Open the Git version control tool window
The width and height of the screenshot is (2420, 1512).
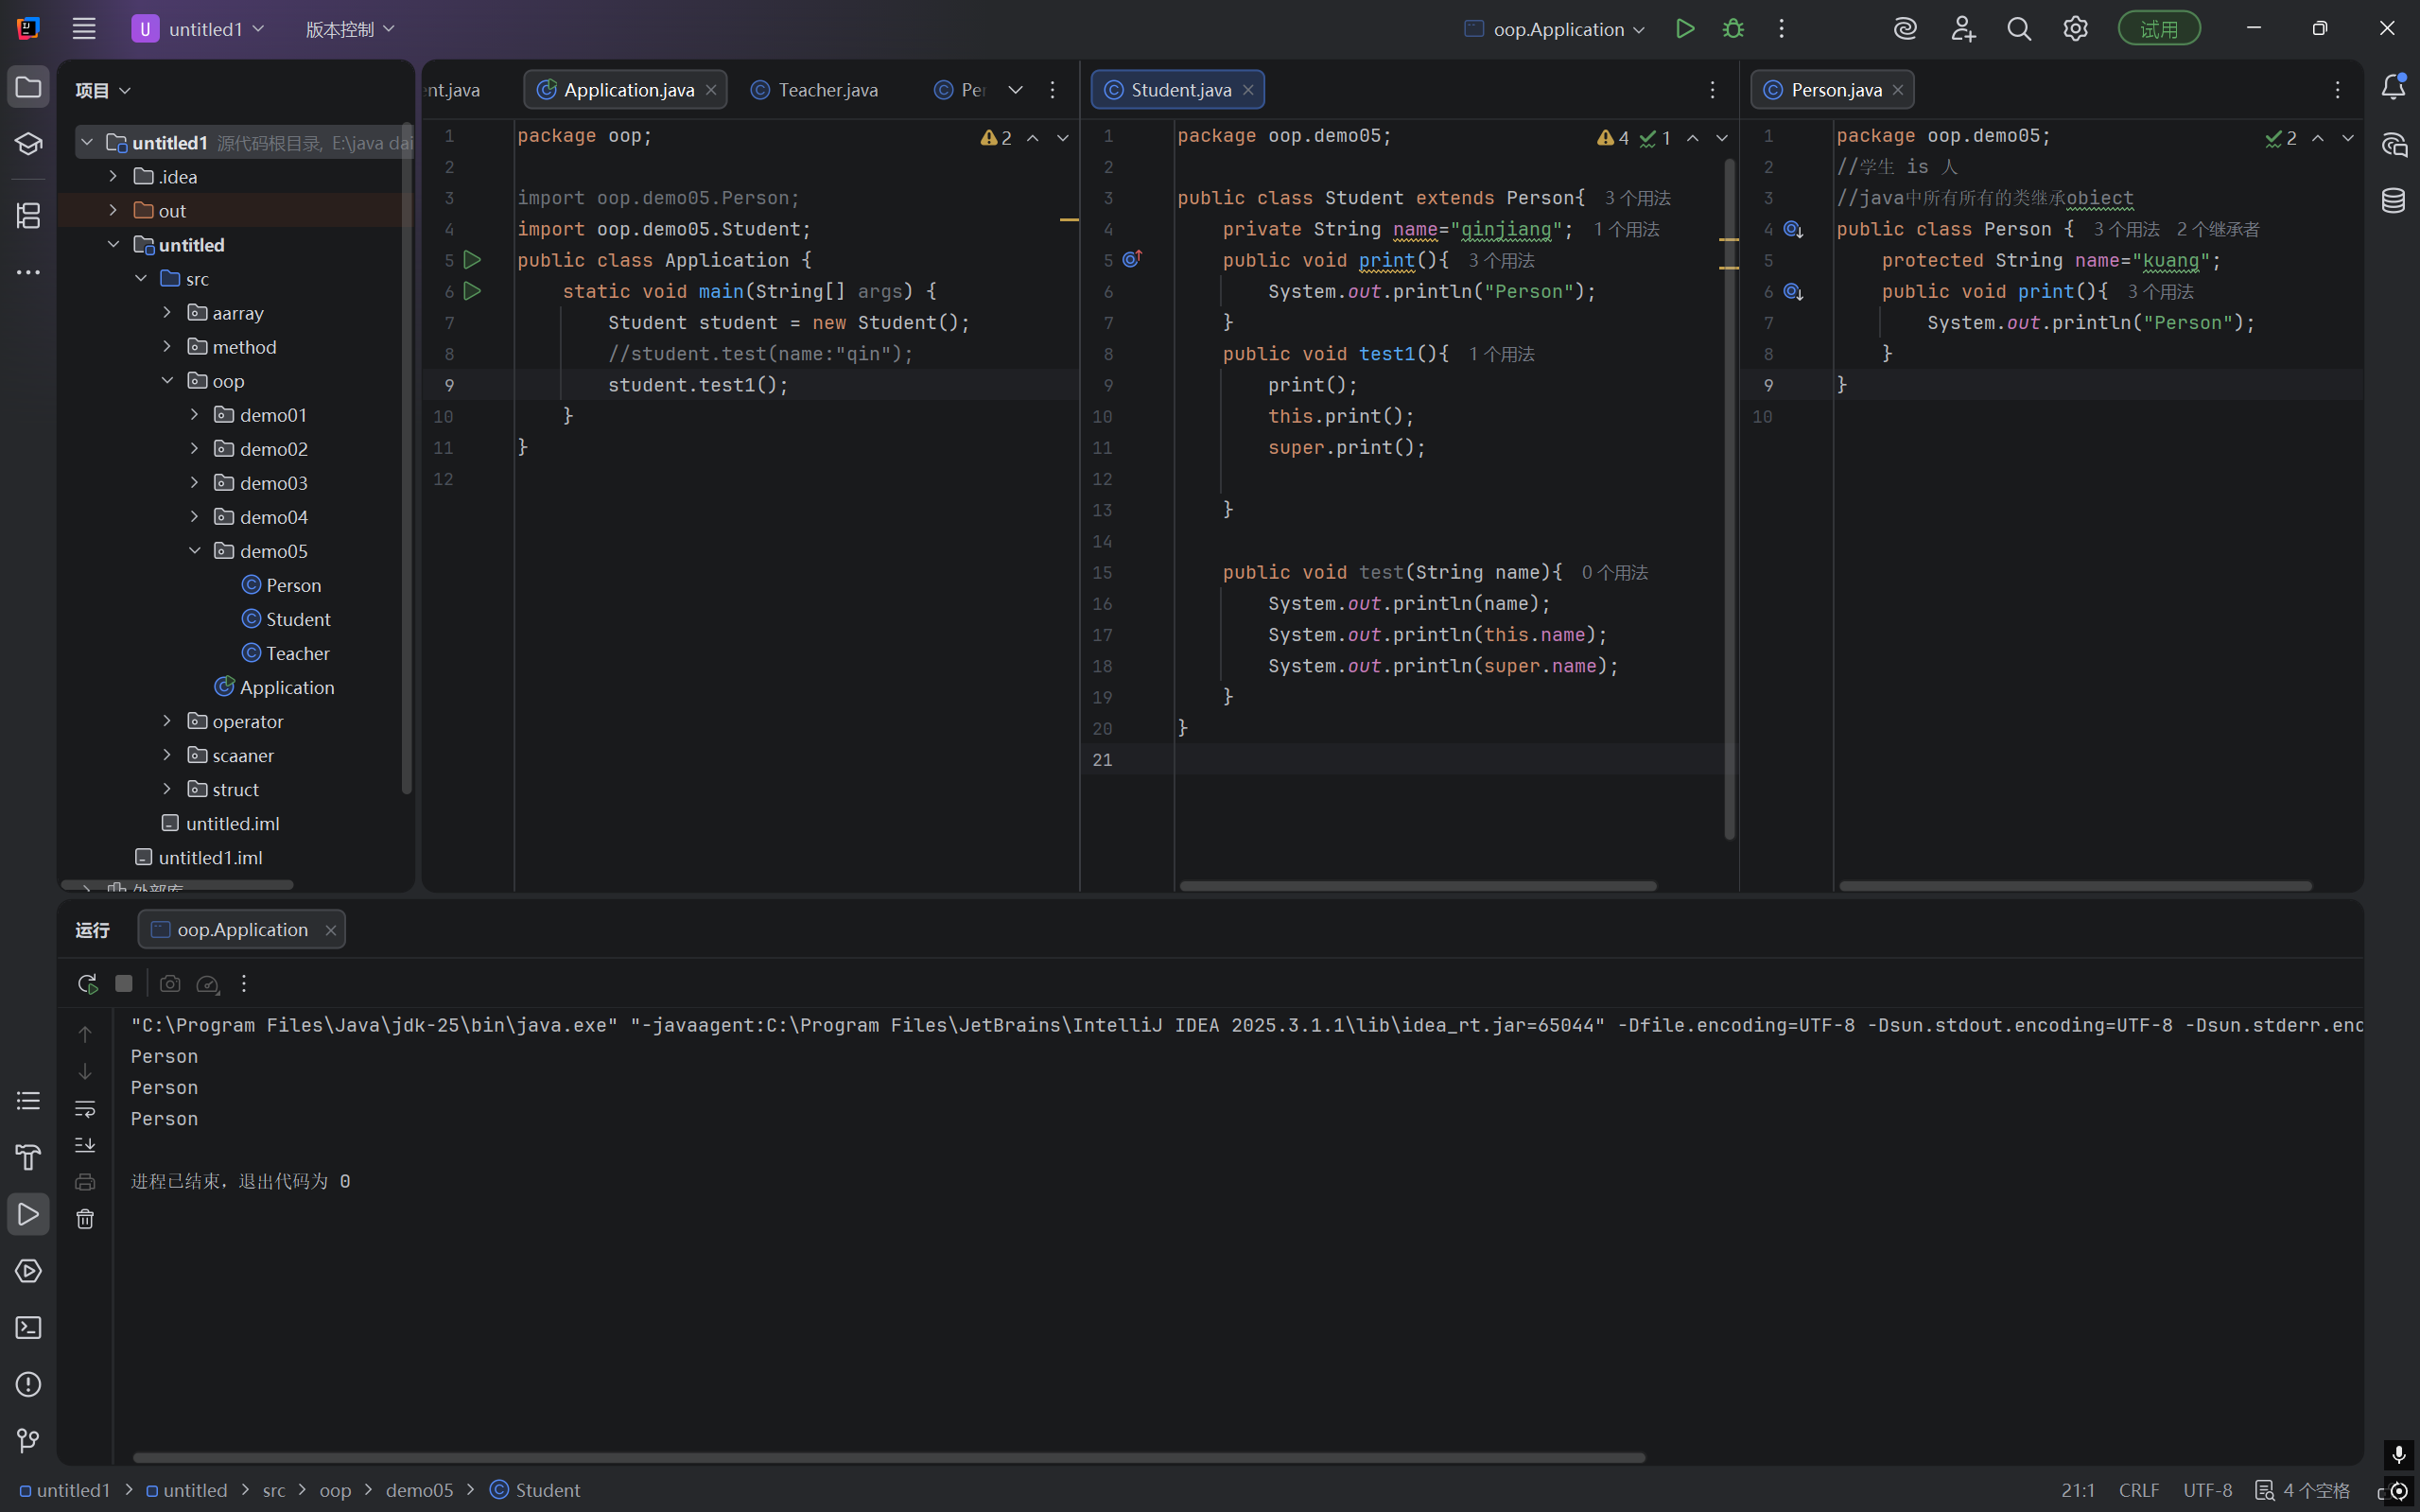[28, 1441]
